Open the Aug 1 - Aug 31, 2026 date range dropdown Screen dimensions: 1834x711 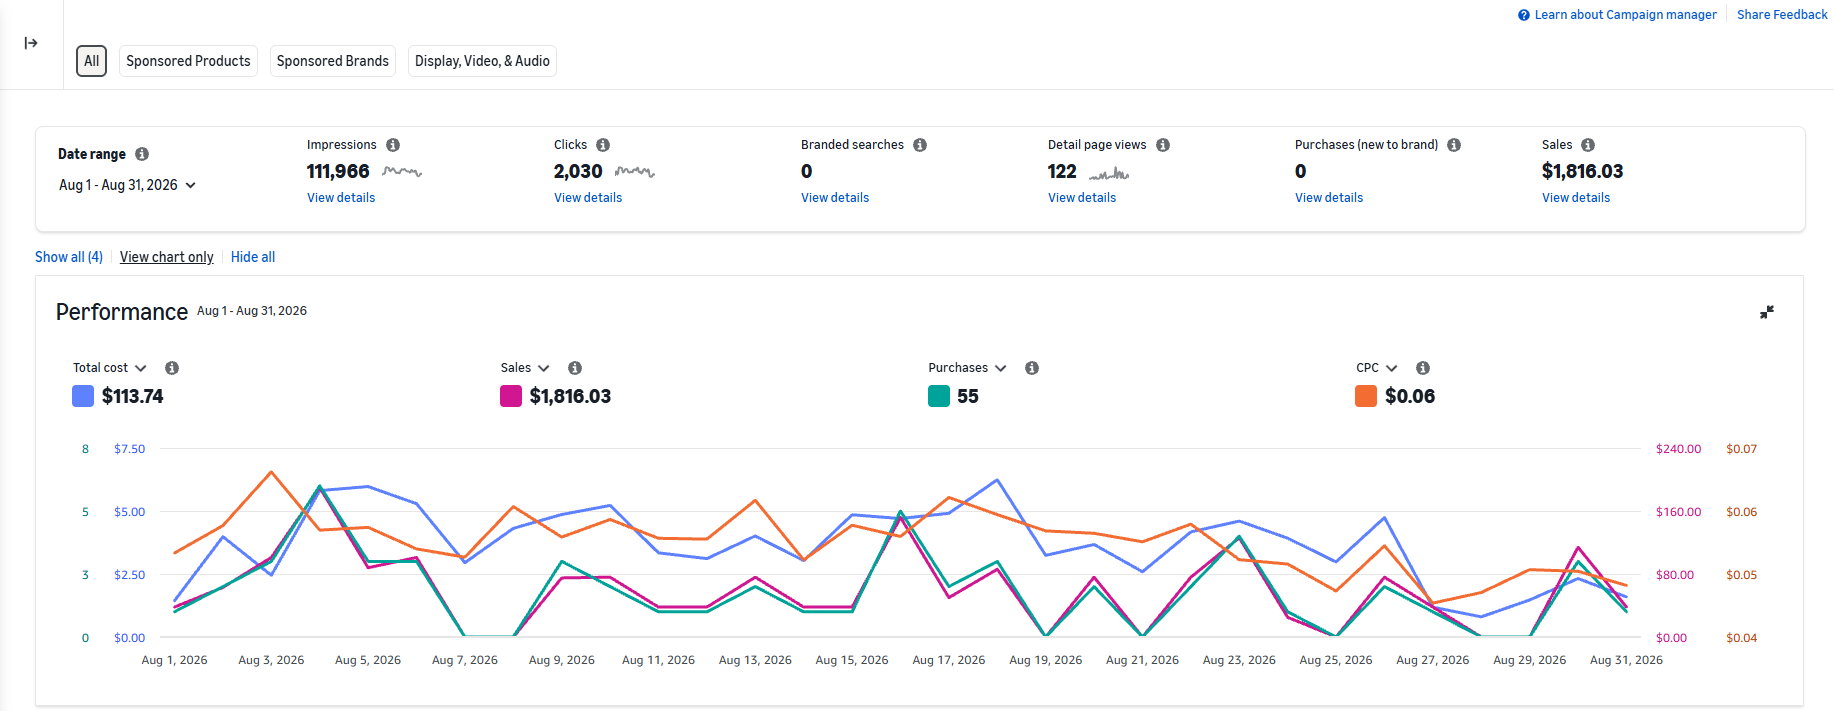[127, 185]
